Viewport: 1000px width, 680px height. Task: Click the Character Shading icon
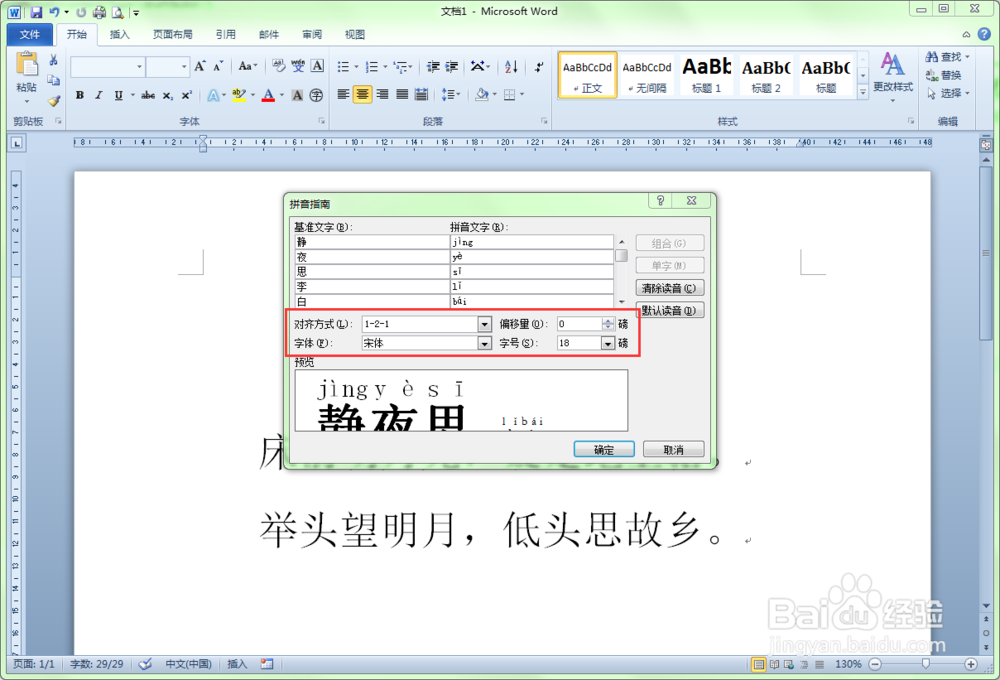(297, 95)
